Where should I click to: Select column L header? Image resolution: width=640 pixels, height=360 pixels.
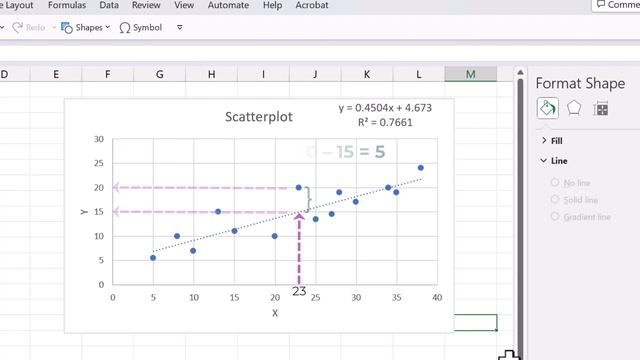[419, 74]
